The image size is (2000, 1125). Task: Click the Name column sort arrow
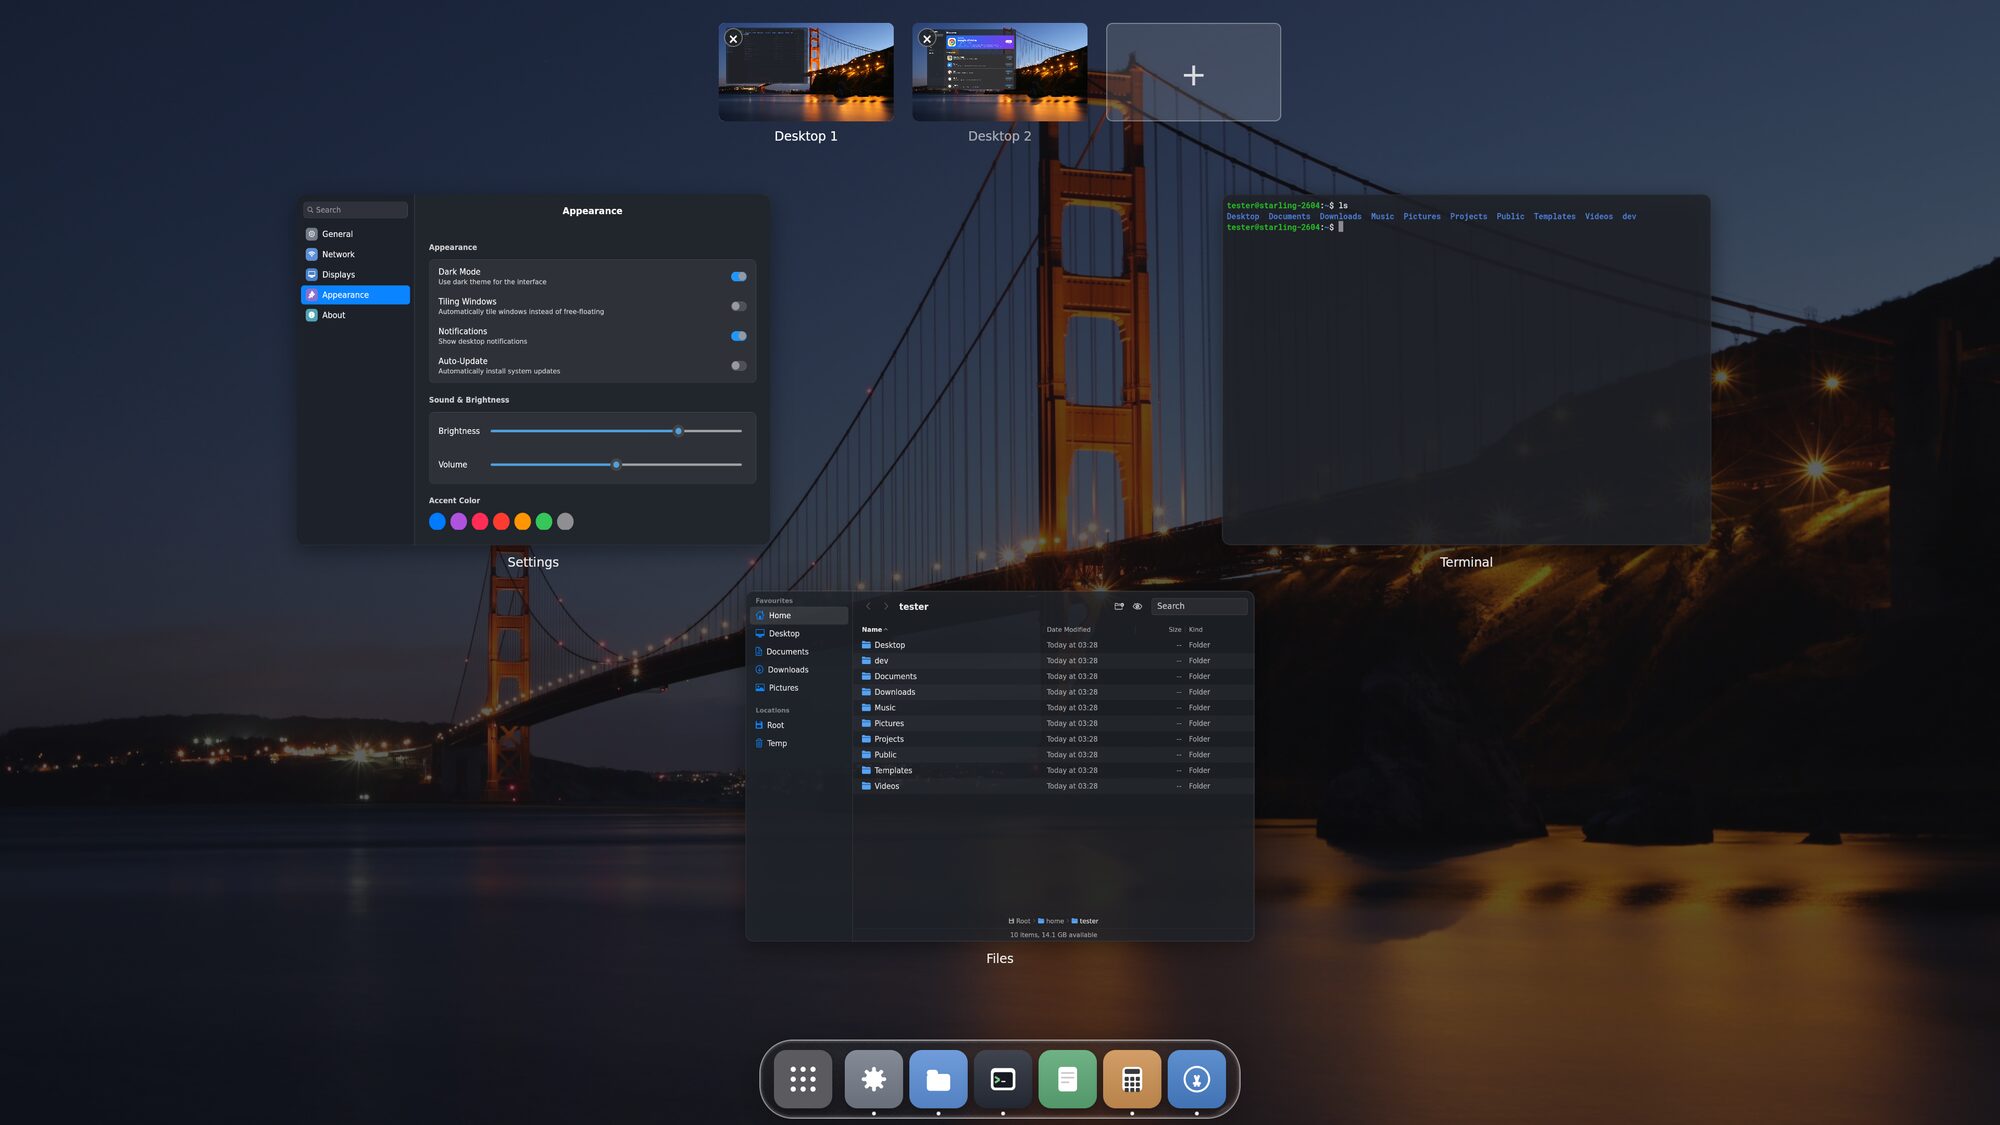886,630
